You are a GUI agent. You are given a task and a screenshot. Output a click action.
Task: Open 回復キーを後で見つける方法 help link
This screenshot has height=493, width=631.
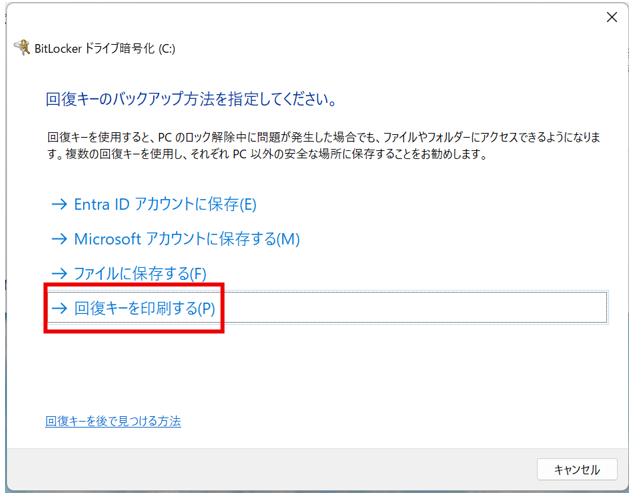[x=113, y=421]
